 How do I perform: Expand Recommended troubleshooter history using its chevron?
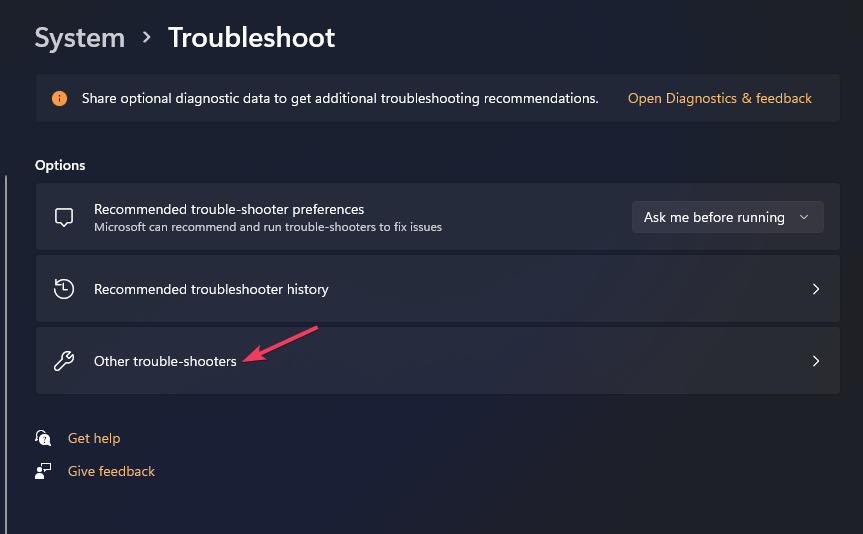[816, 289]
